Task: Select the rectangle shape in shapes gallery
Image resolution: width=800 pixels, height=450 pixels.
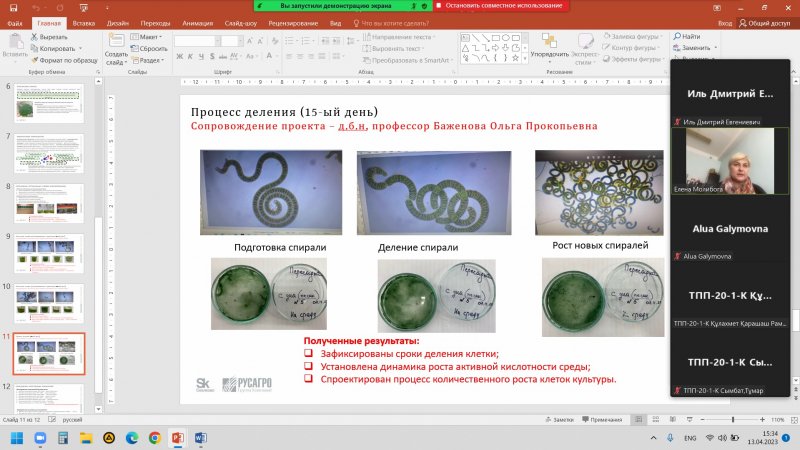Action: [495, 38]
